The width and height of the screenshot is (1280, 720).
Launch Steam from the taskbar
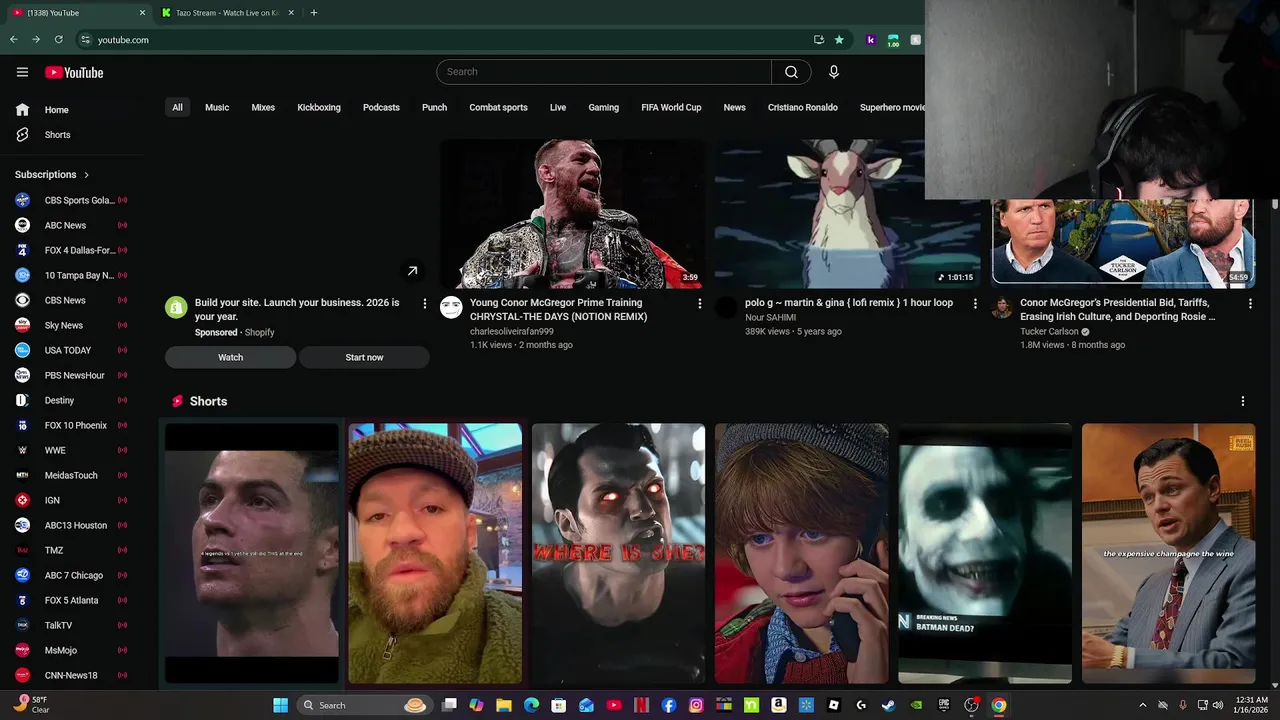click(x=888, y=705)
